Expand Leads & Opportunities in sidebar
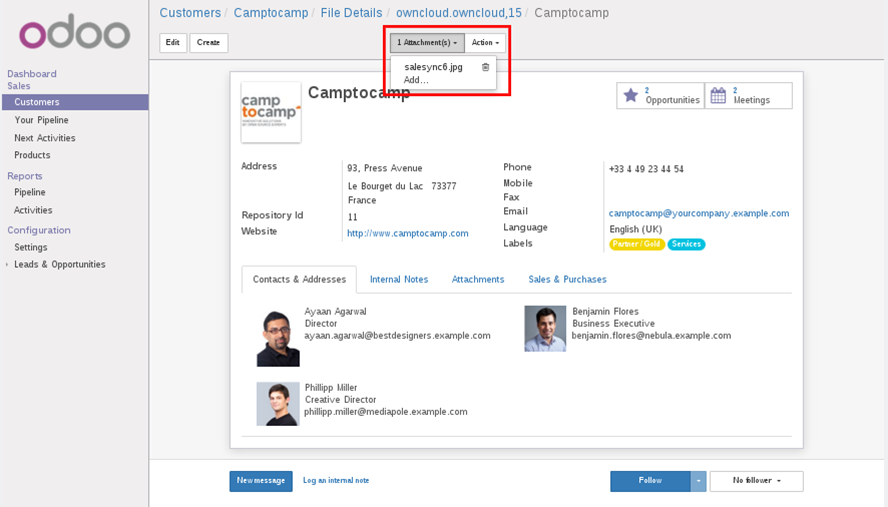 (x=7, y=265)
